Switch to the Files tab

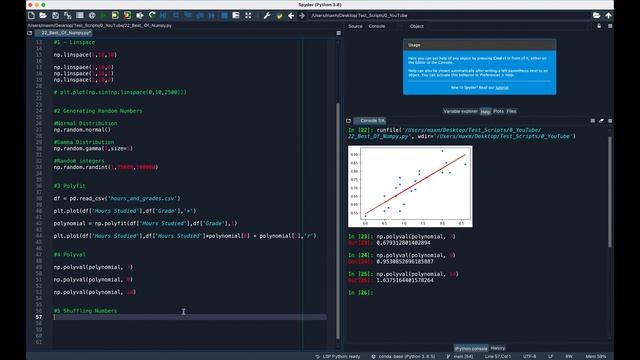pos(511,111)
